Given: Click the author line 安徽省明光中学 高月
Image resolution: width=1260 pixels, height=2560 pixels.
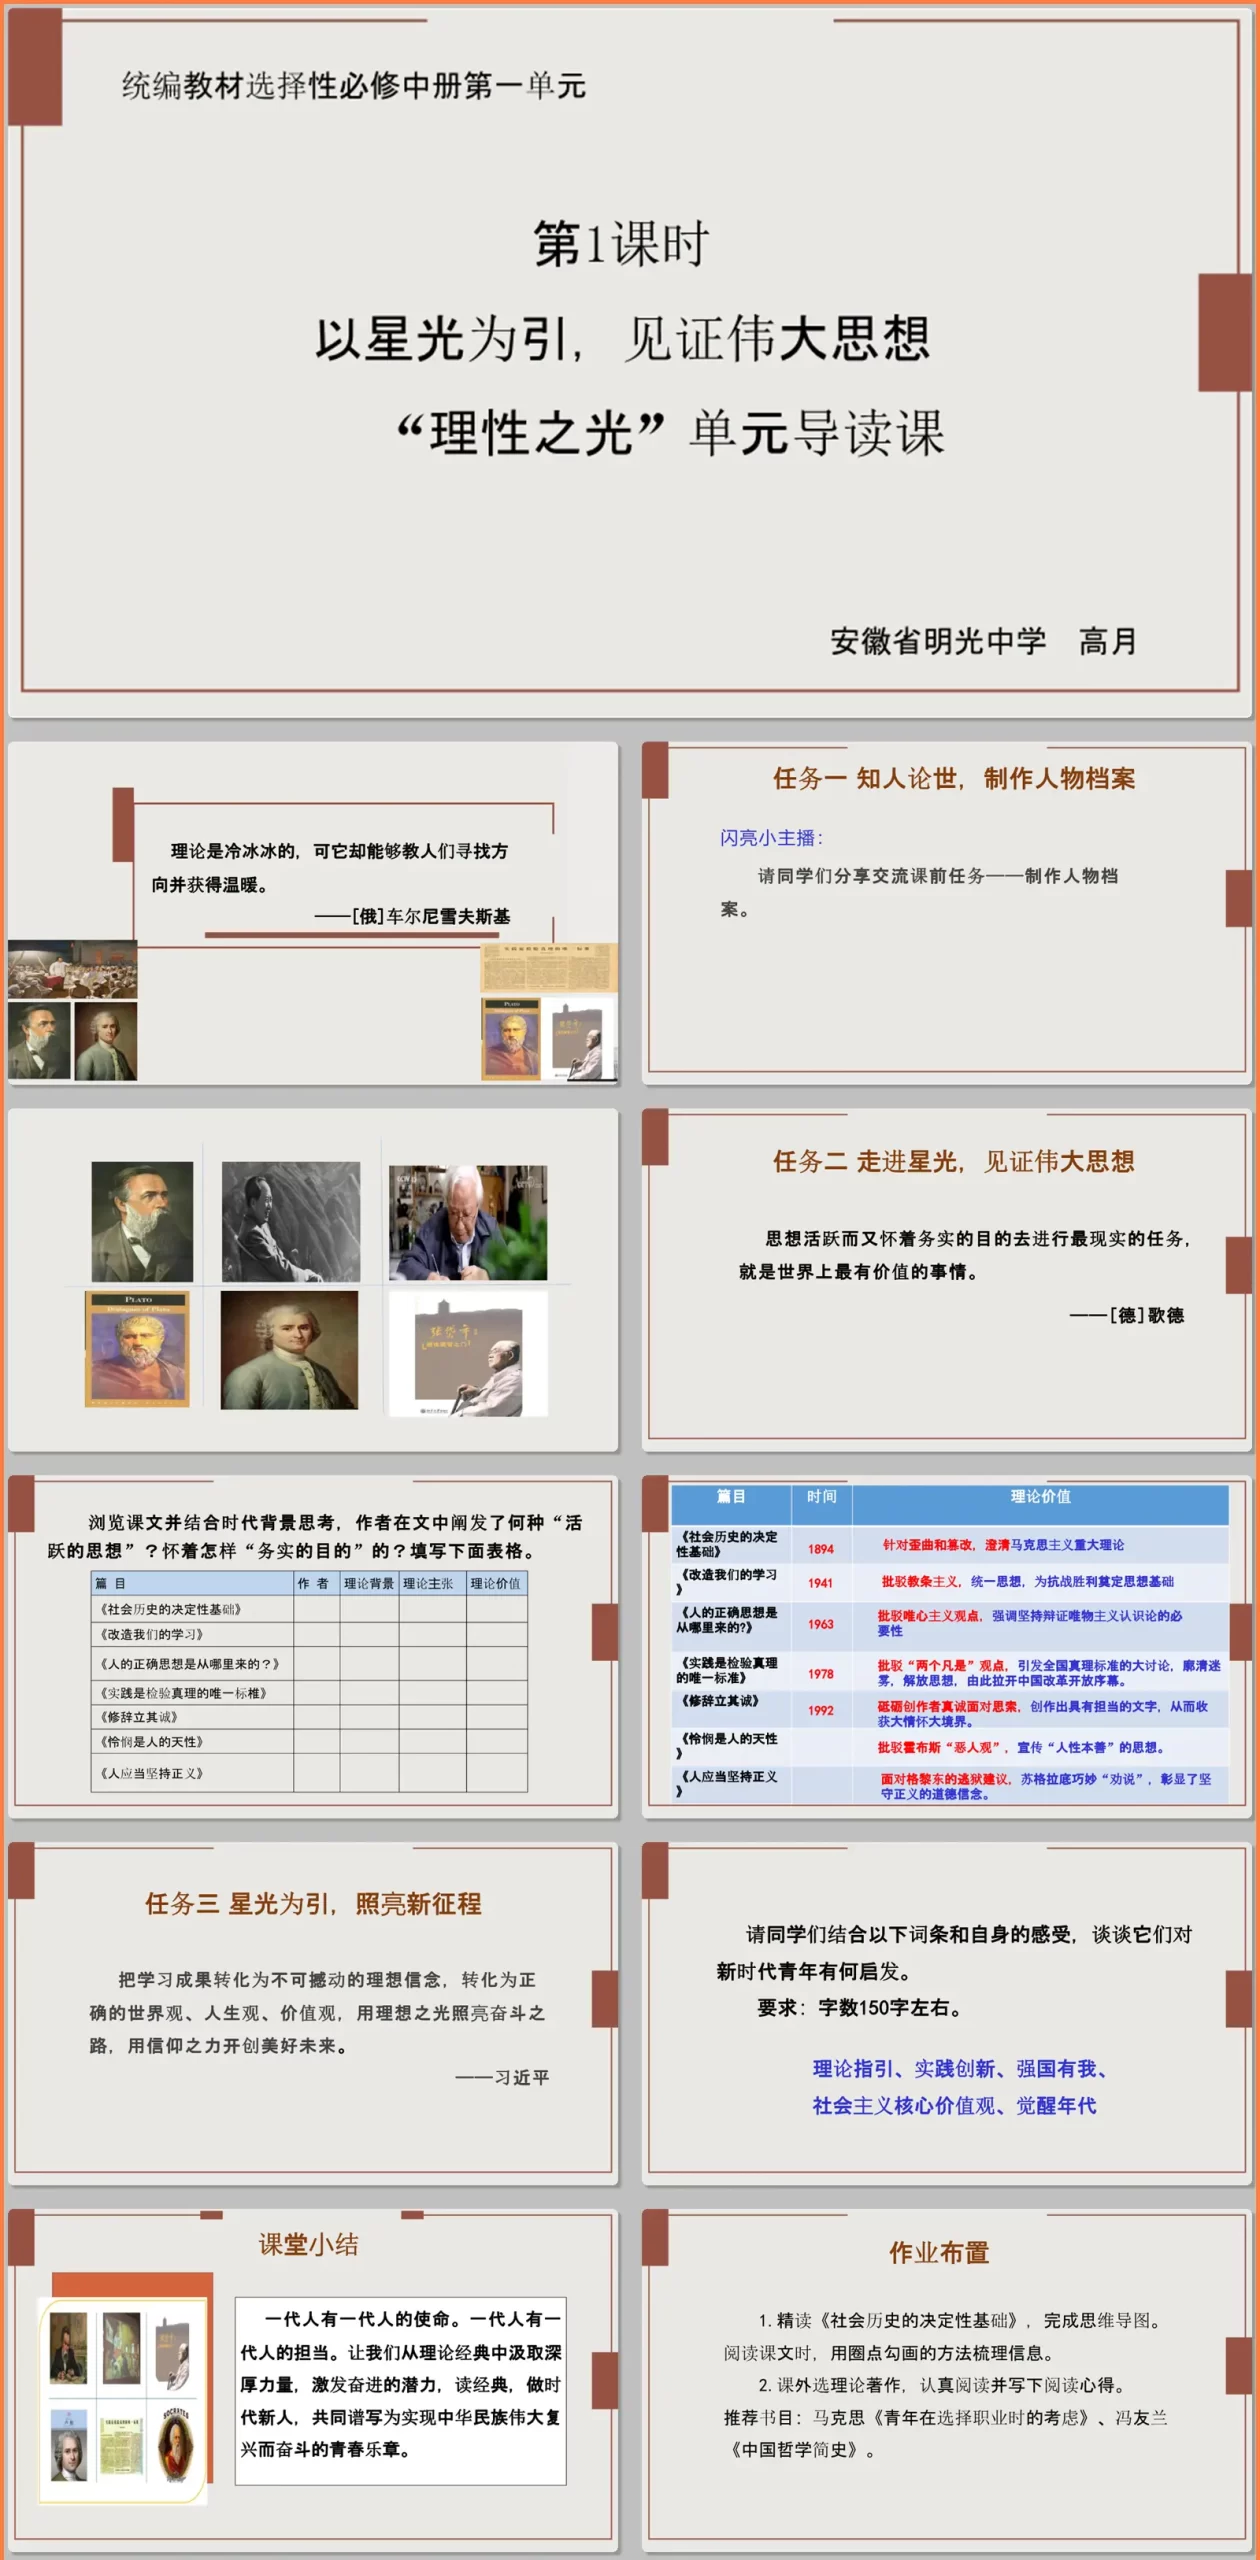Looking at the screenshot, I should 984,641.
